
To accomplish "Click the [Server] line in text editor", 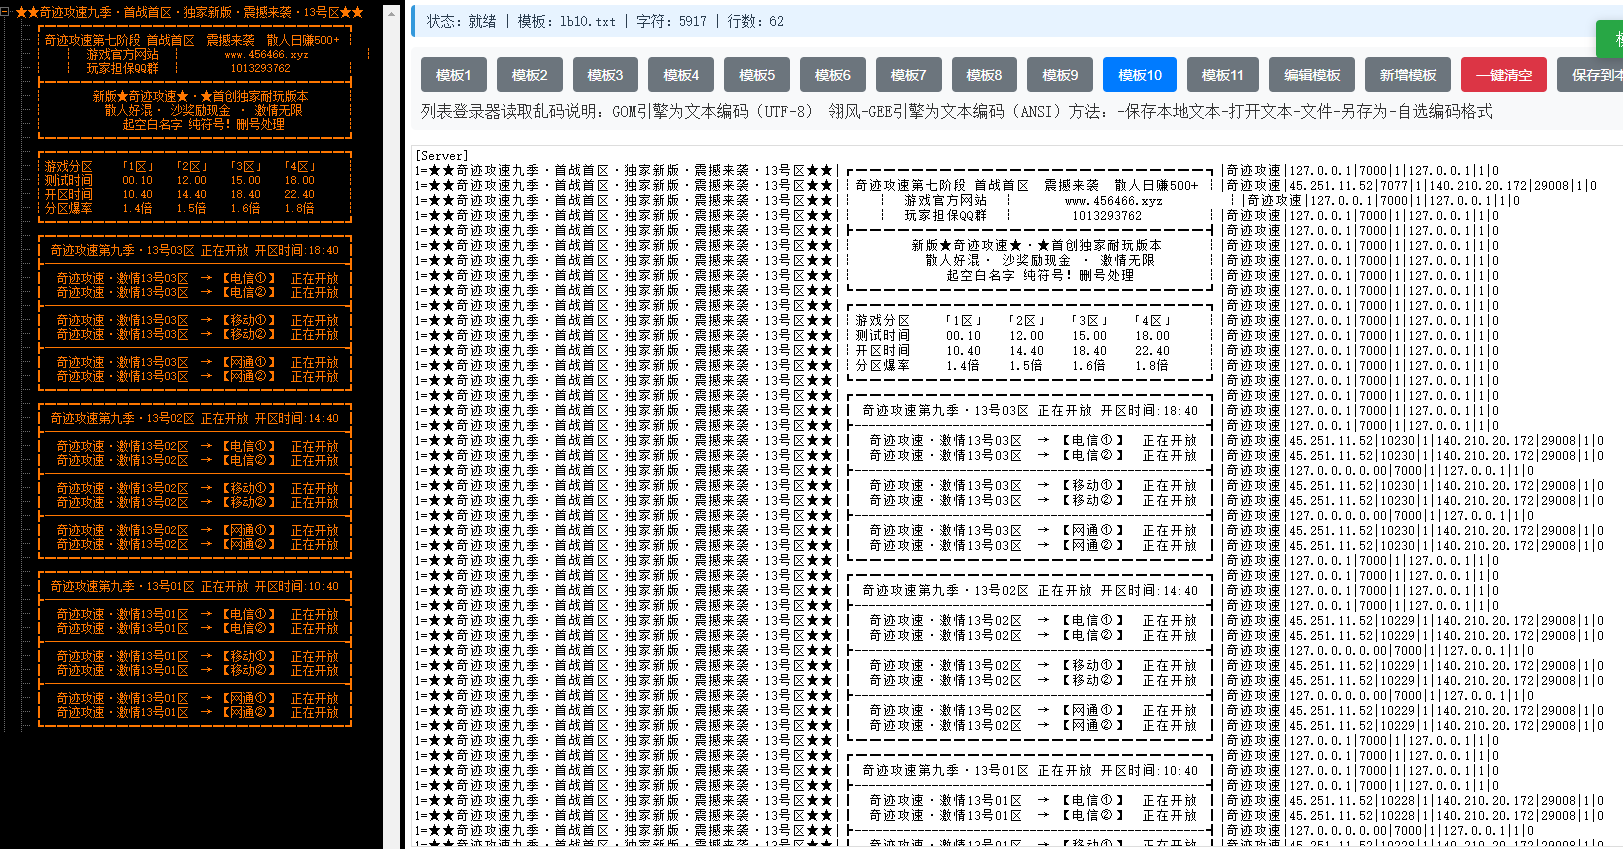I will (x=442, y=156).
